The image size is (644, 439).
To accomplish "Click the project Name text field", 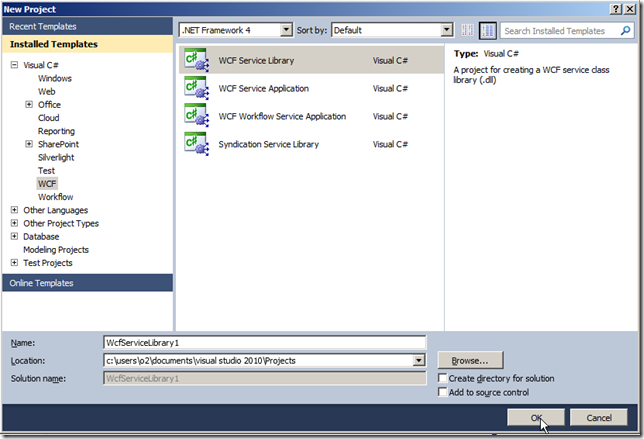I will coord(265,342).
